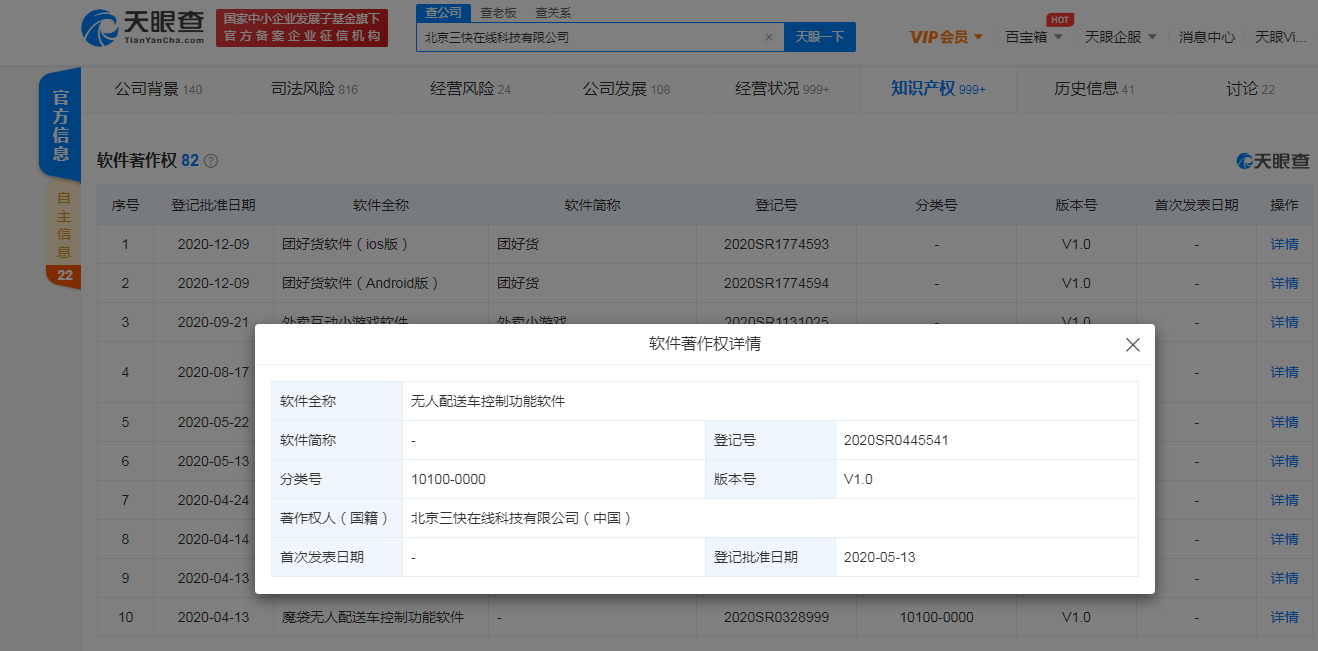Switch to 查老板 search tab
This screenshot has width=1318, height=651.
point(498,13)
